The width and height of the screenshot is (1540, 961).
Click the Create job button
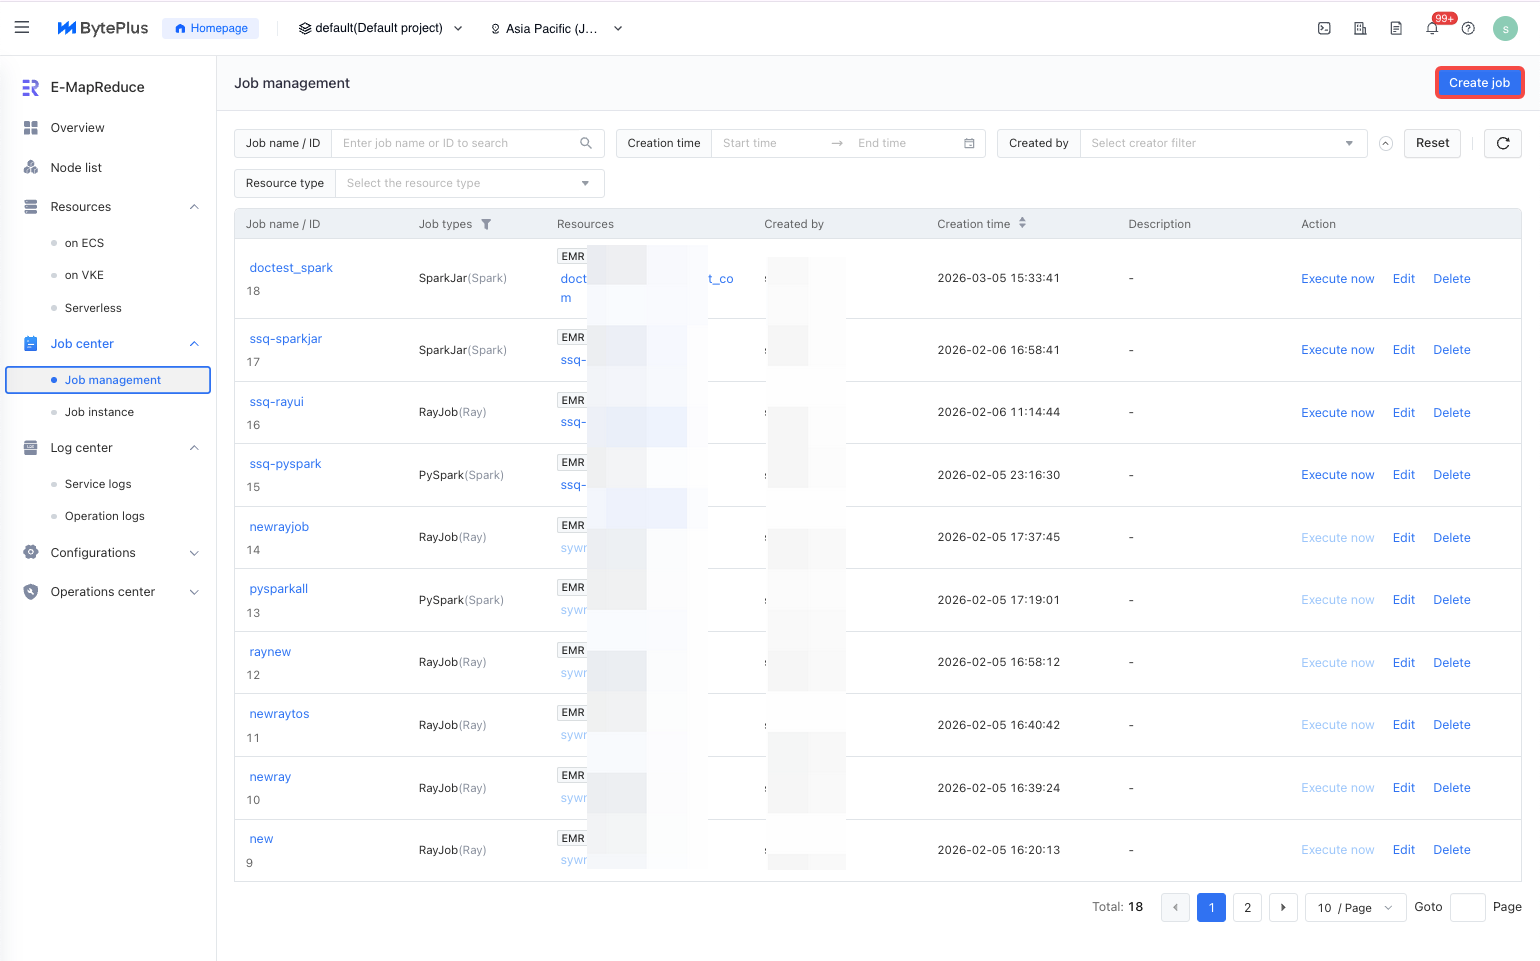pos(1479,83)
